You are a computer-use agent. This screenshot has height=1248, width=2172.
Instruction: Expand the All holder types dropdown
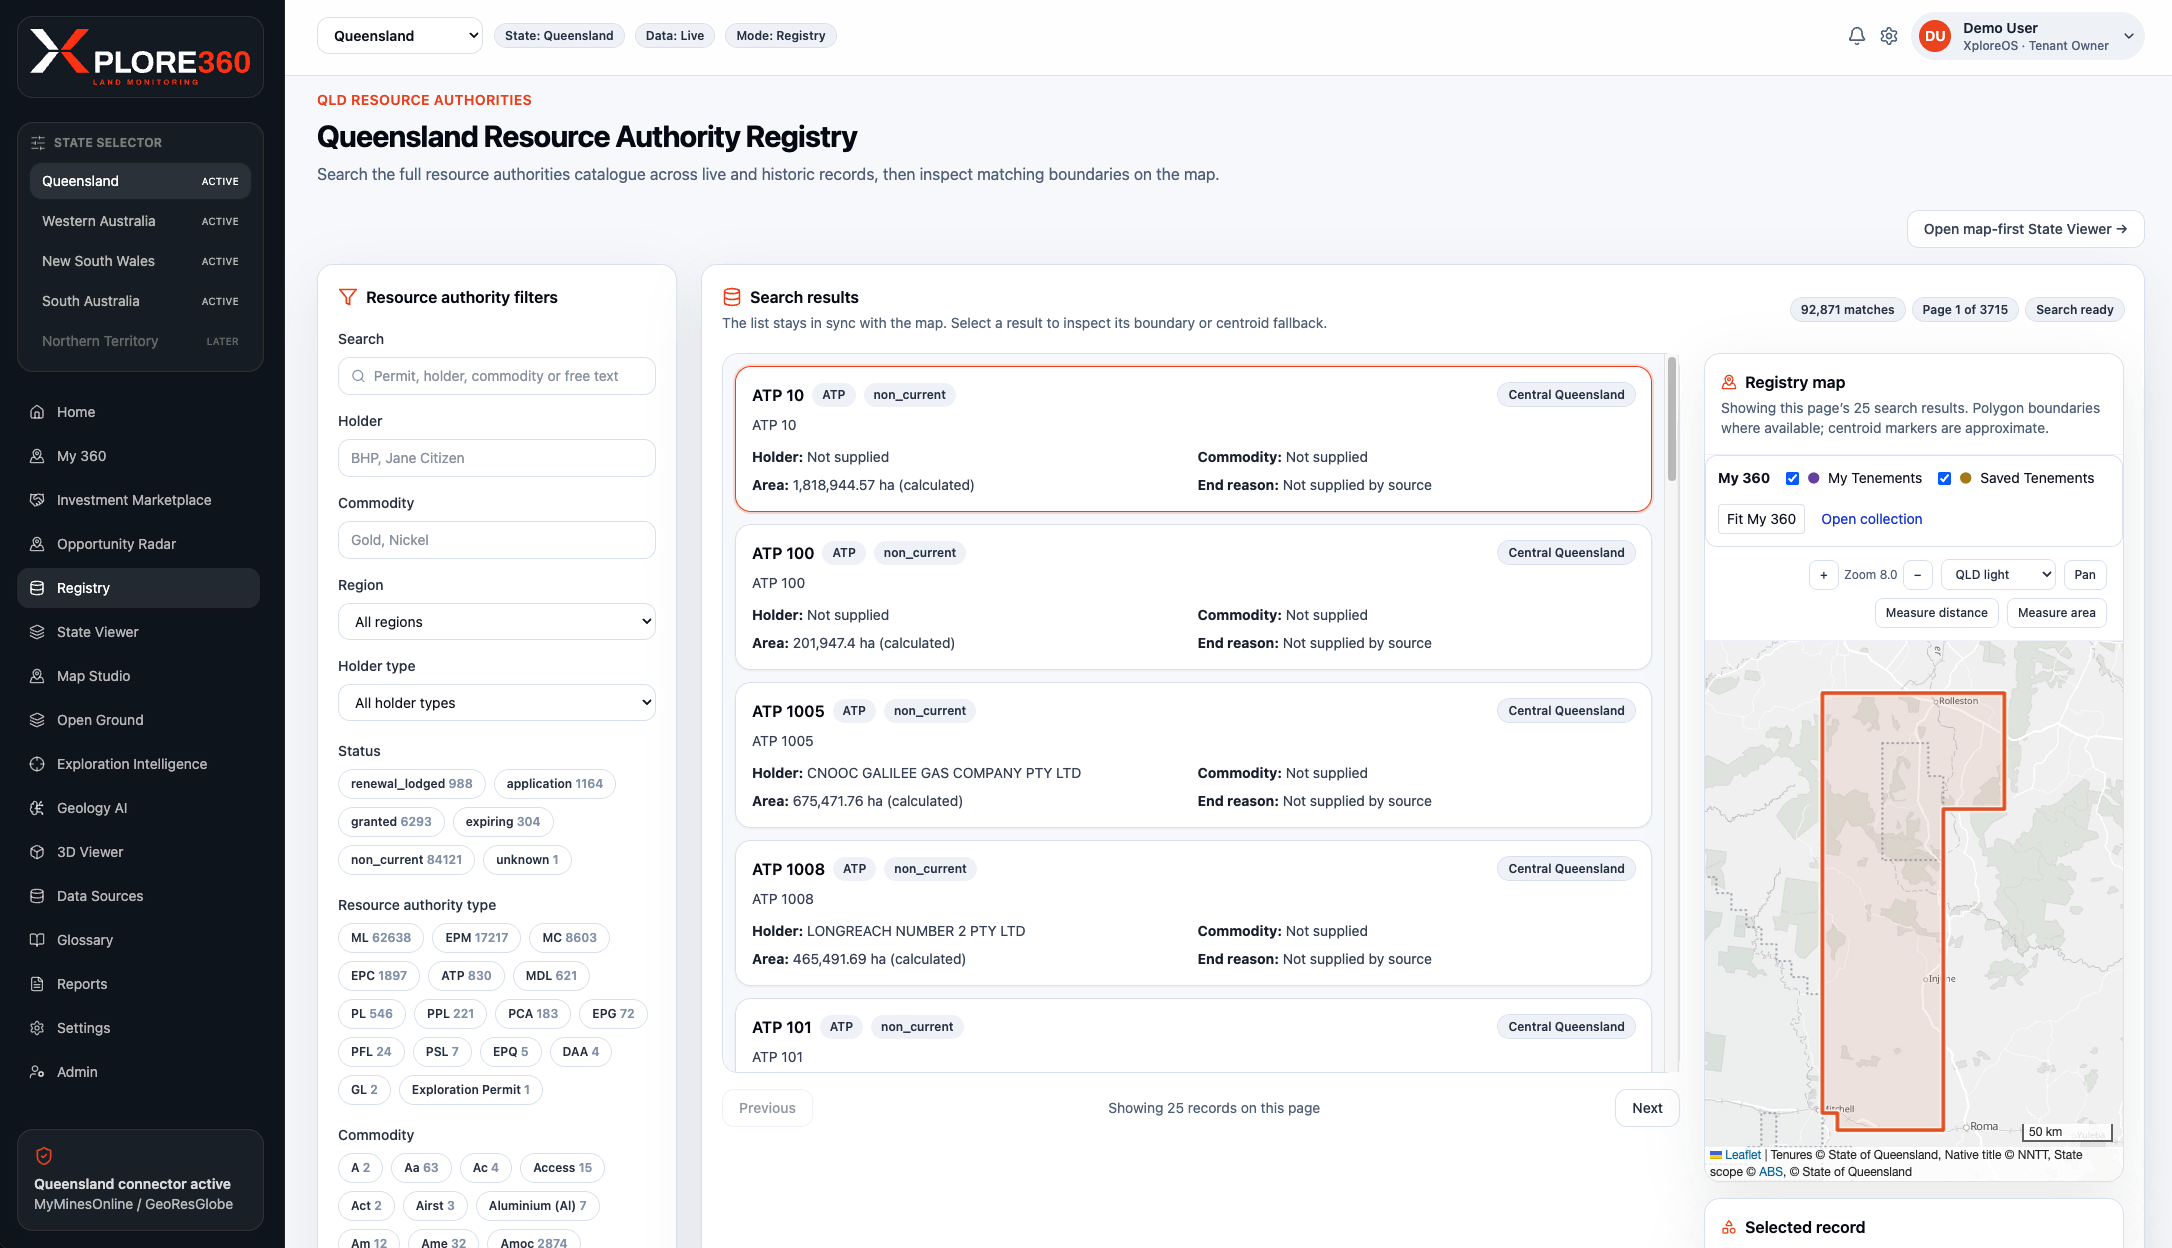(497, 703)
